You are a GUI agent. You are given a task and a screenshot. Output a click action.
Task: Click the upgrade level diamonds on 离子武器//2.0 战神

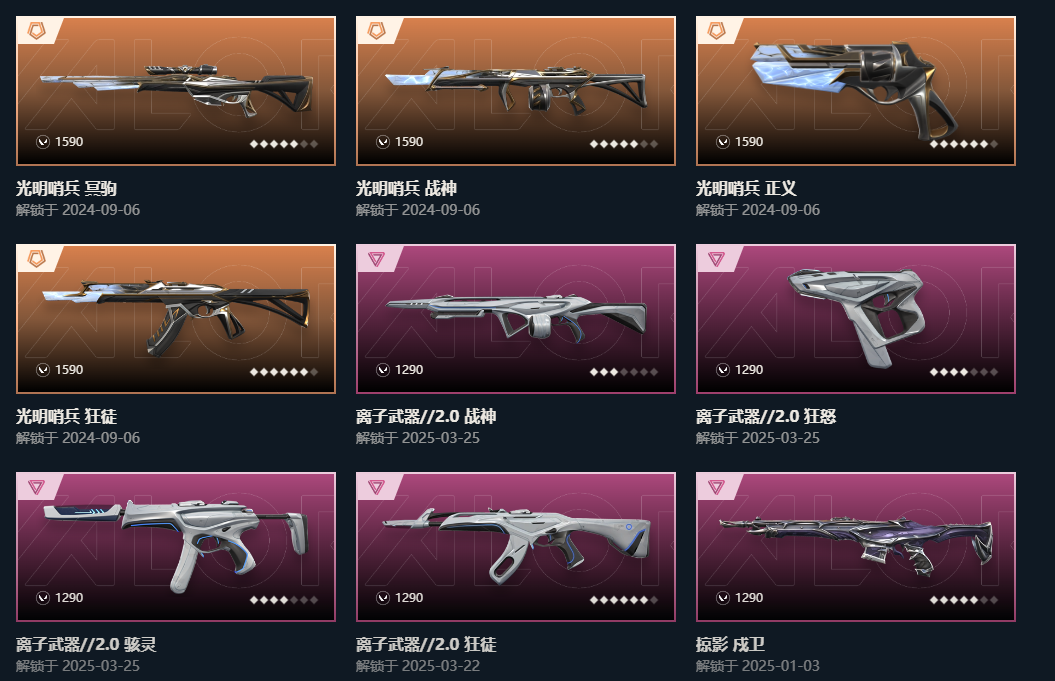click(624, 371)
